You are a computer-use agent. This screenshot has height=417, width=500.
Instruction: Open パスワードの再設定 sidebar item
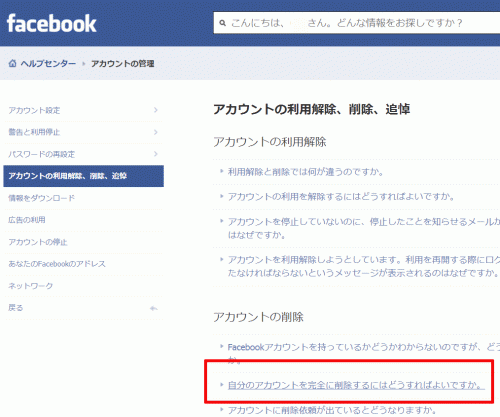coord(83,154)
